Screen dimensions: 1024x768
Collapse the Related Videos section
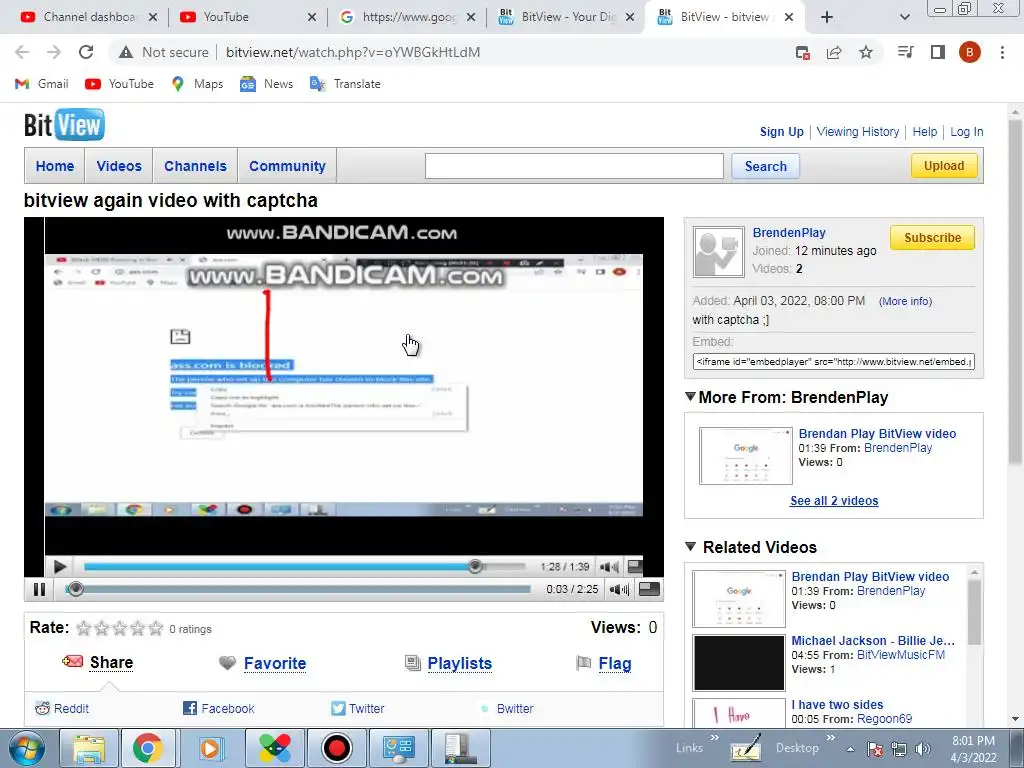click(x=690, y=546)
